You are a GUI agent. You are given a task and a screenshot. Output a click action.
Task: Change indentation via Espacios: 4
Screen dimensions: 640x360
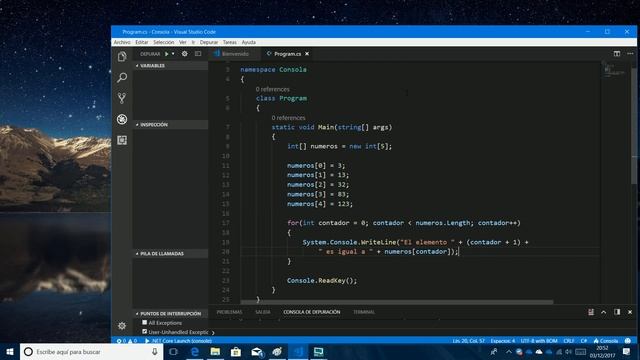coord(502,341)
